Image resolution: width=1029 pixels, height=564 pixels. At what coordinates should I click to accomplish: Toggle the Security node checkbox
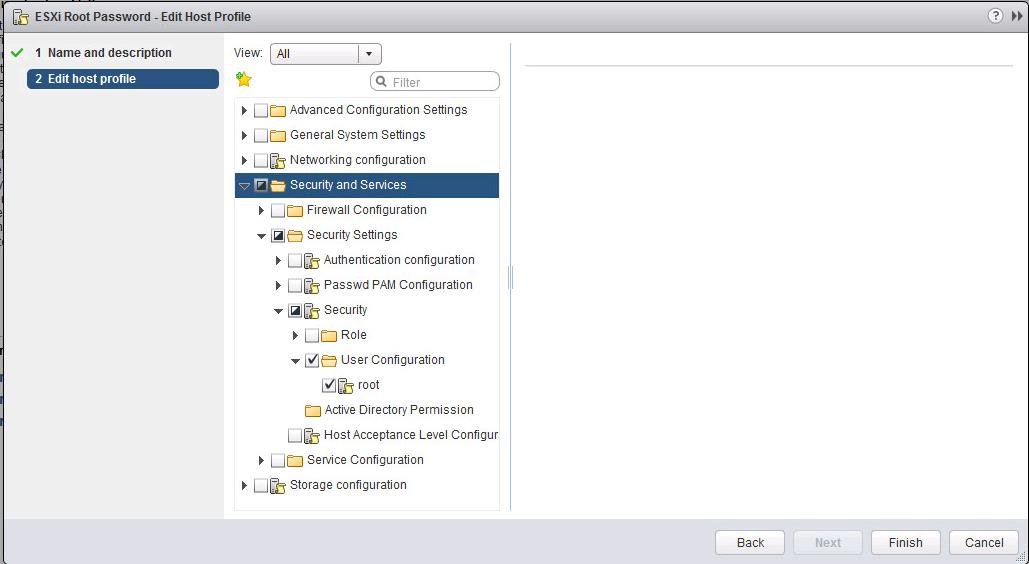point(295,311)
